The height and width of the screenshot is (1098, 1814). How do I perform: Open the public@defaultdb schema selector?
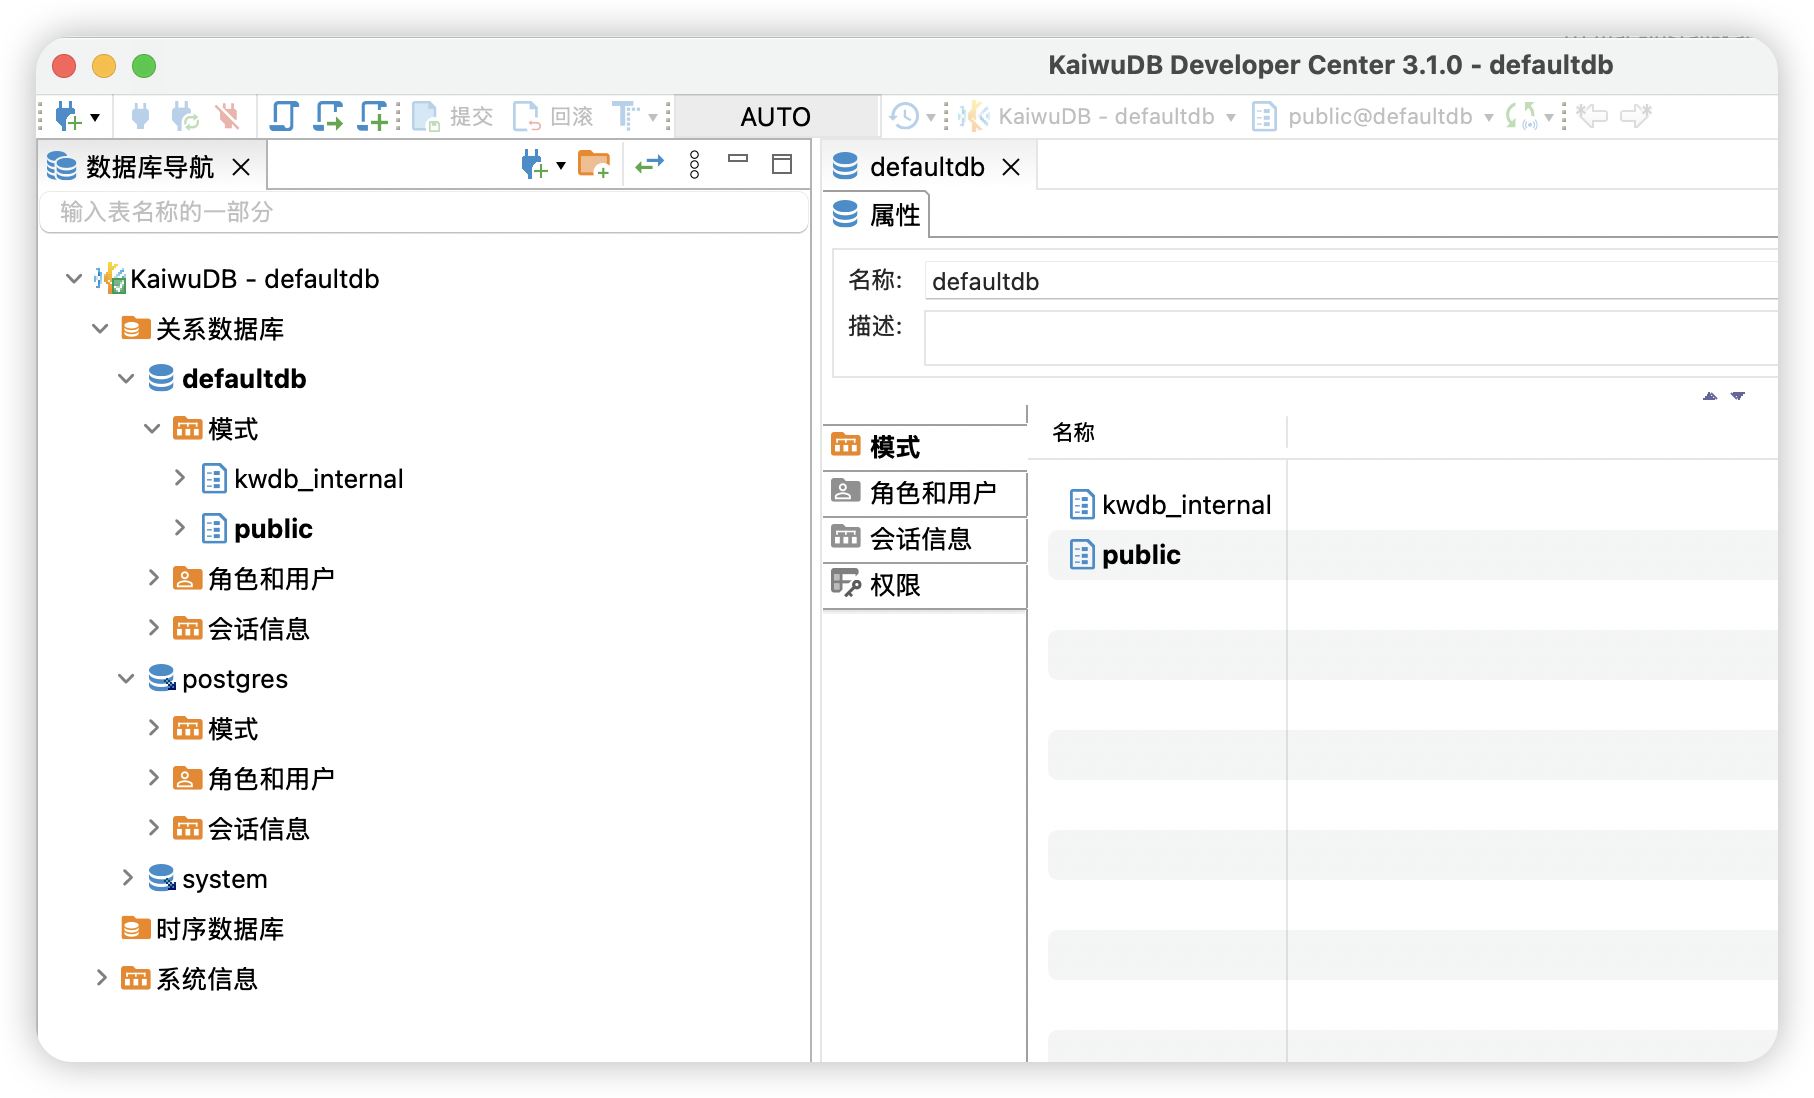pyautogui.click(x=1373, y=117)
